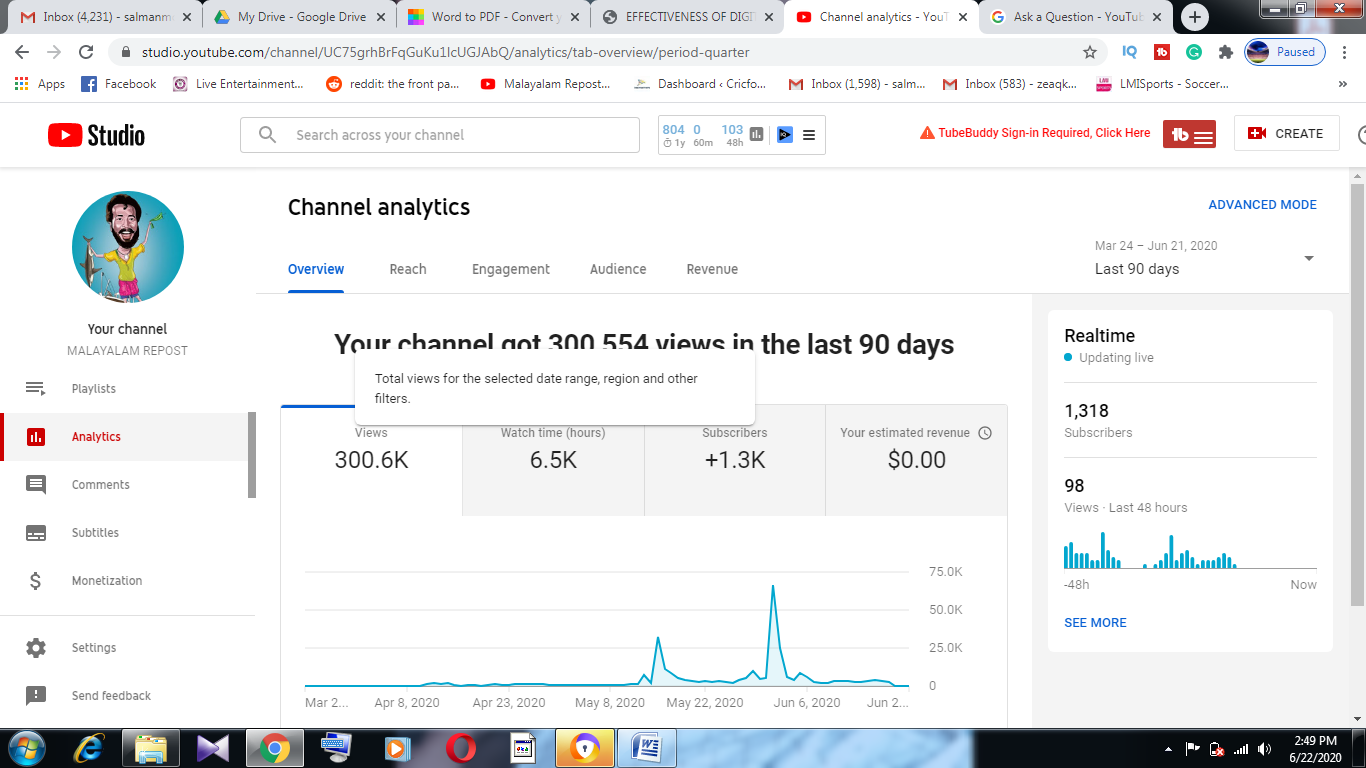Click the Paused Chrome profile button

[1284, 52]
